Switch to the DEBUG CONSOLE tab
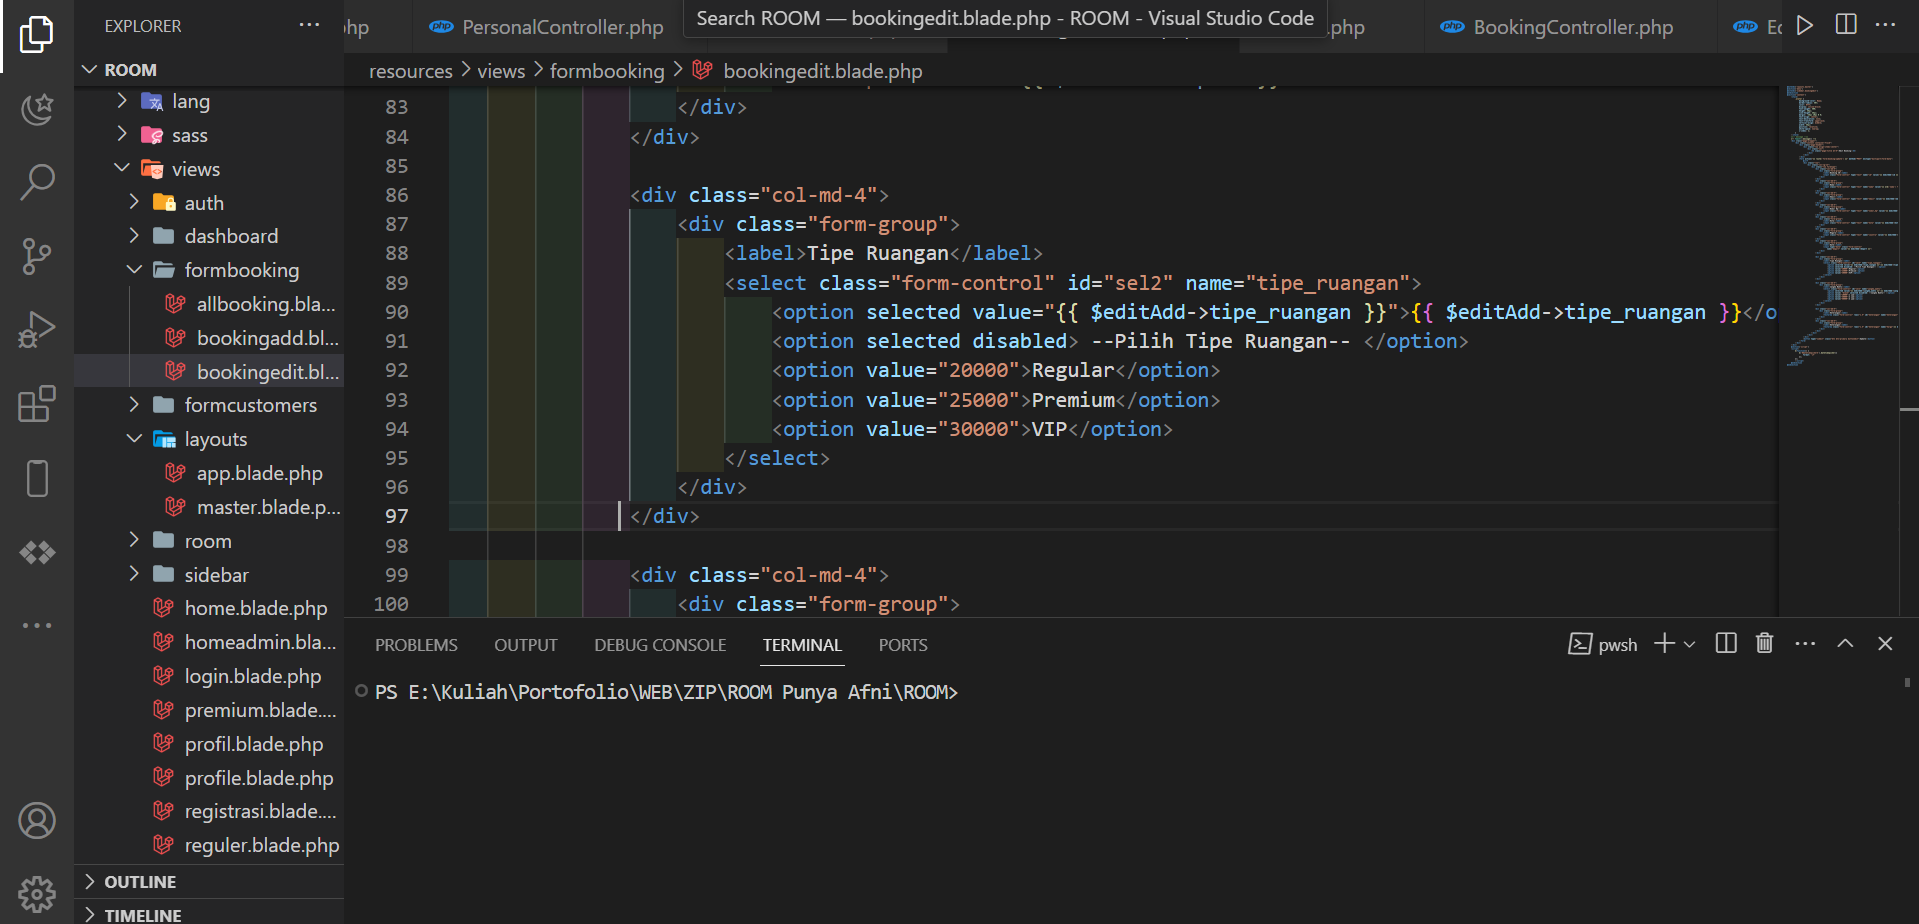1919x924 pixels. tap(660, 645)
